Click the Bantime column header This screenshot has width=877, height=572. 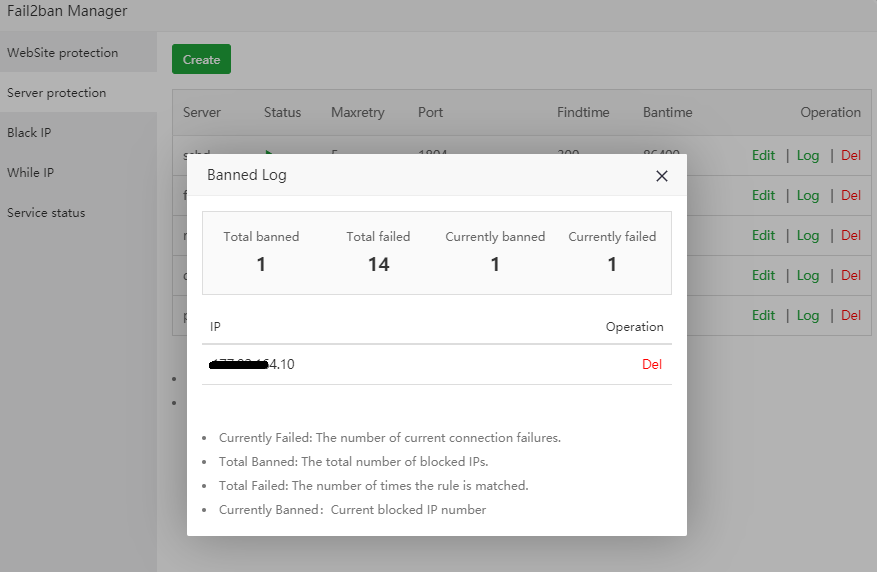[667, 113]
